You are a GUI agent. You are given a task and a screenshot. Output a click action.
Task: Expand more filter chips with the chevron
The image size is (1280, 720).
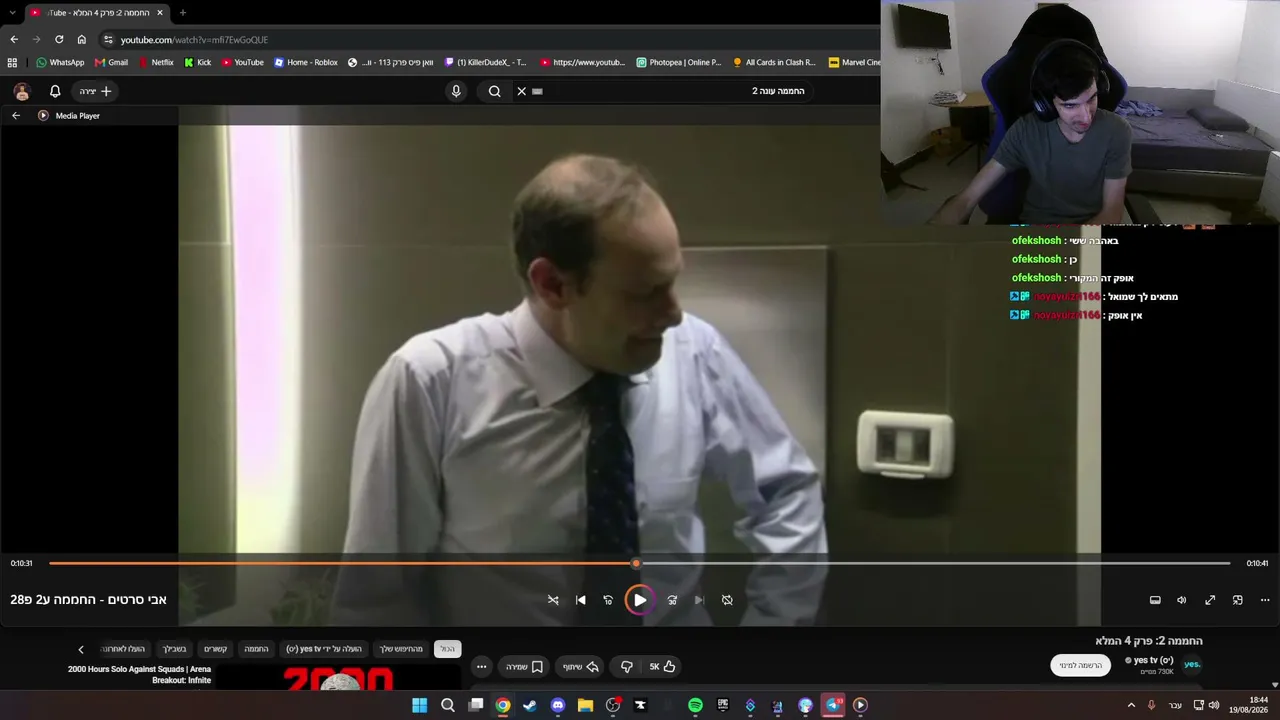pyautogui.click(x=81, y=649)
